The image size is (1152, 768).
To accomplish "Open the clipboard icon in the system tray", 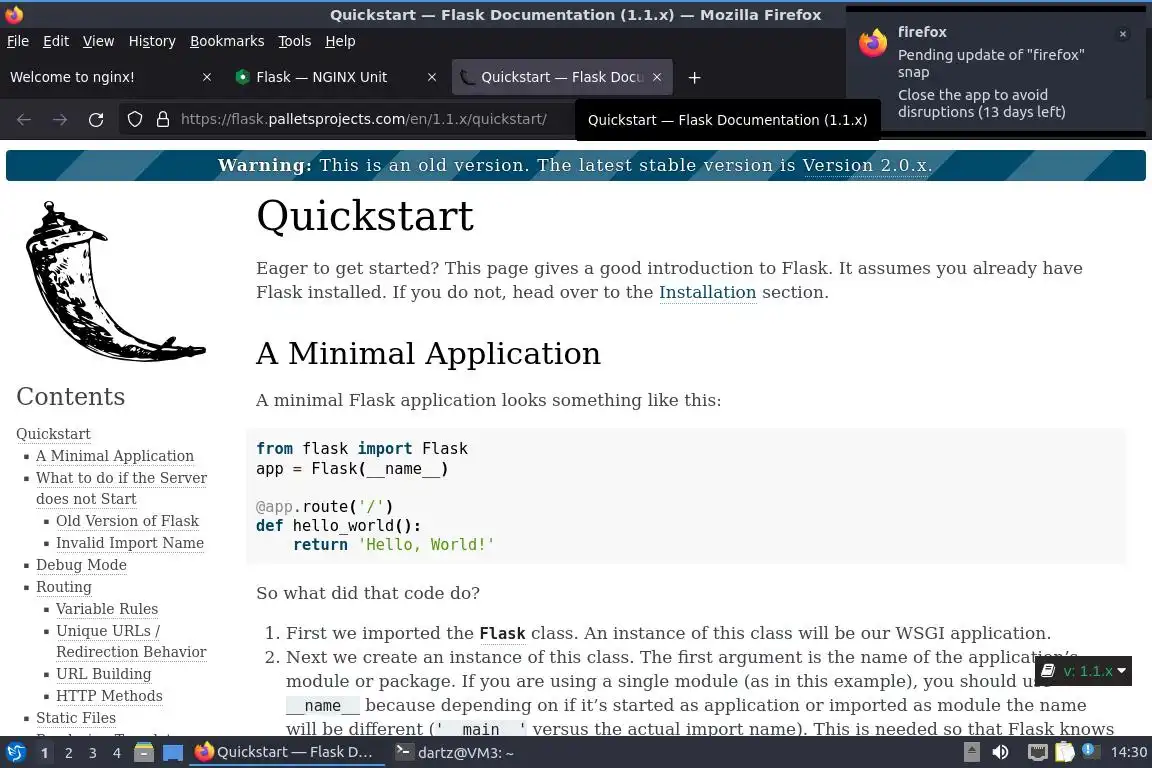I will point(1065,752).
